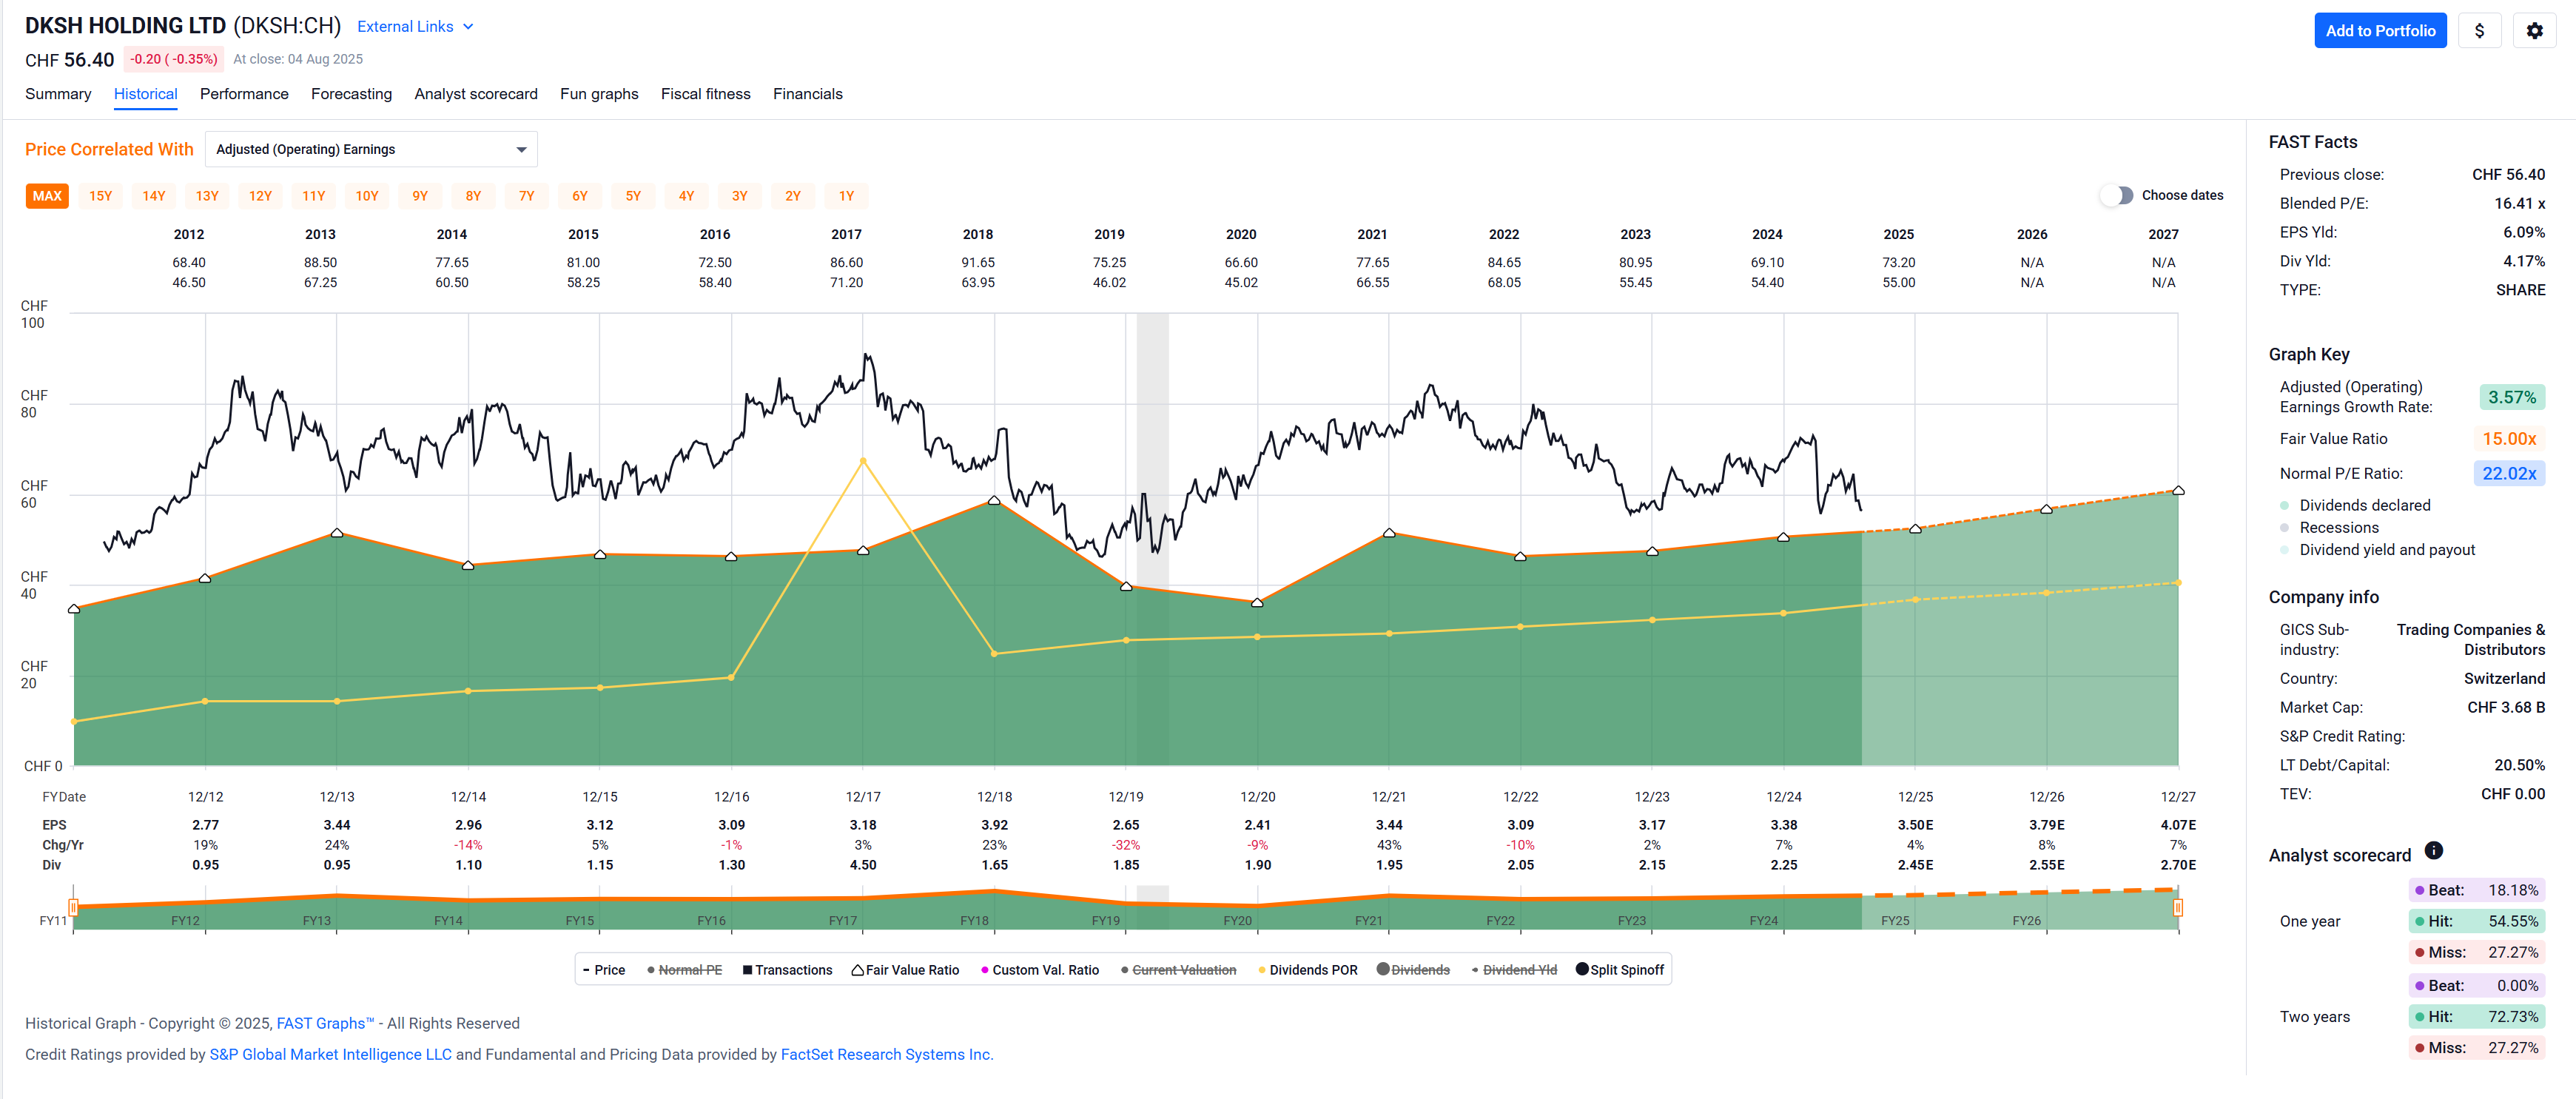Go to the Forecasting tab
This screenshot has height=1099, width=2576.
(x=351, y=94)
